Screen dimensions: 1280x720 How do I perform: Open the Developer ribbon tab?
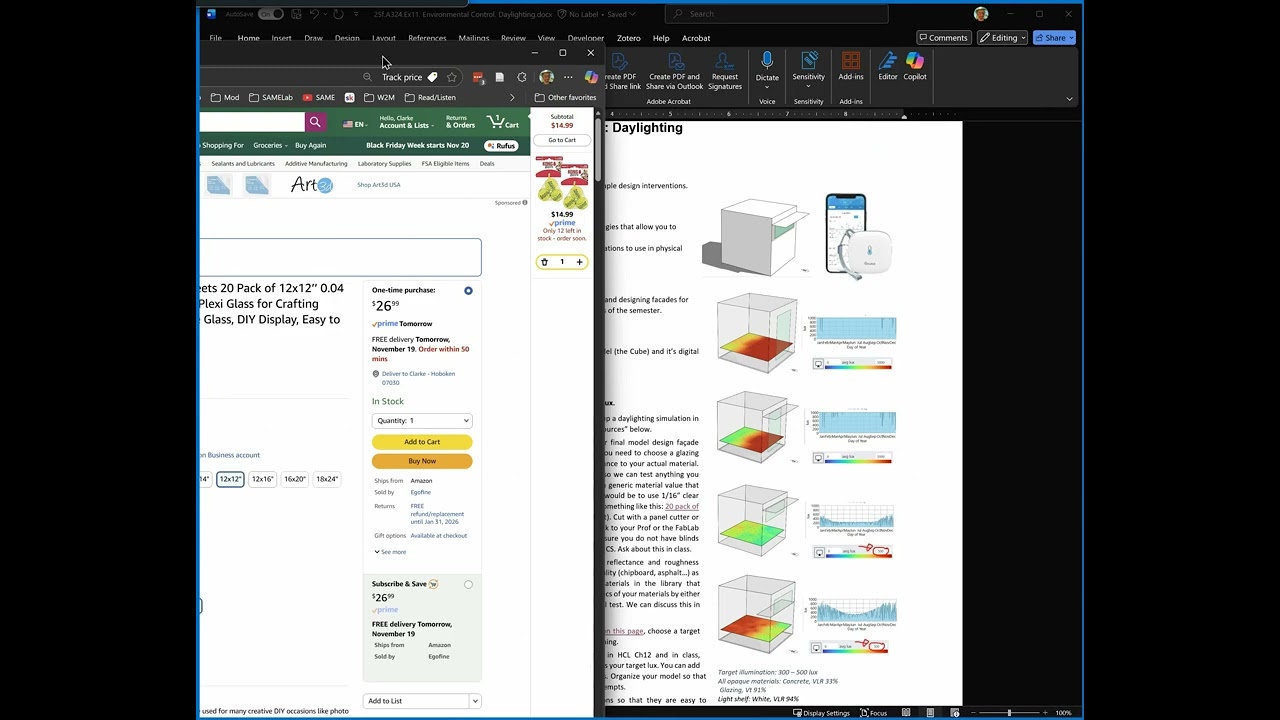[586, 38]
